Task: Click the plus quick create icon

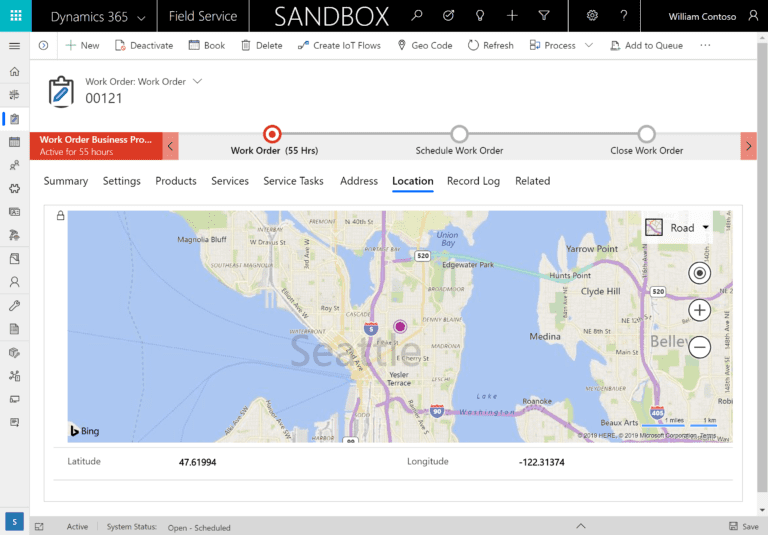Action: [x=512, y=16]
